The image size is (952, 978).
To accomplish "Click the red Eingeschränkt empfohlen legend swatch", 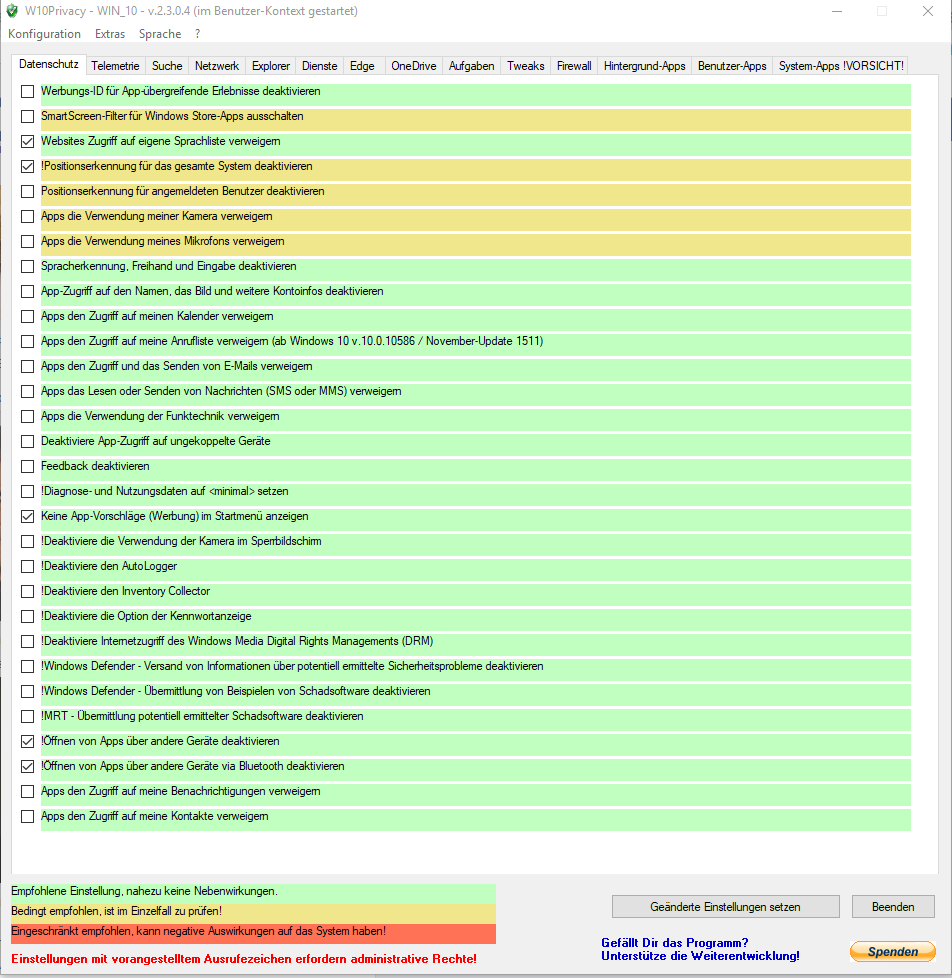I will click(x=253, y=932).
